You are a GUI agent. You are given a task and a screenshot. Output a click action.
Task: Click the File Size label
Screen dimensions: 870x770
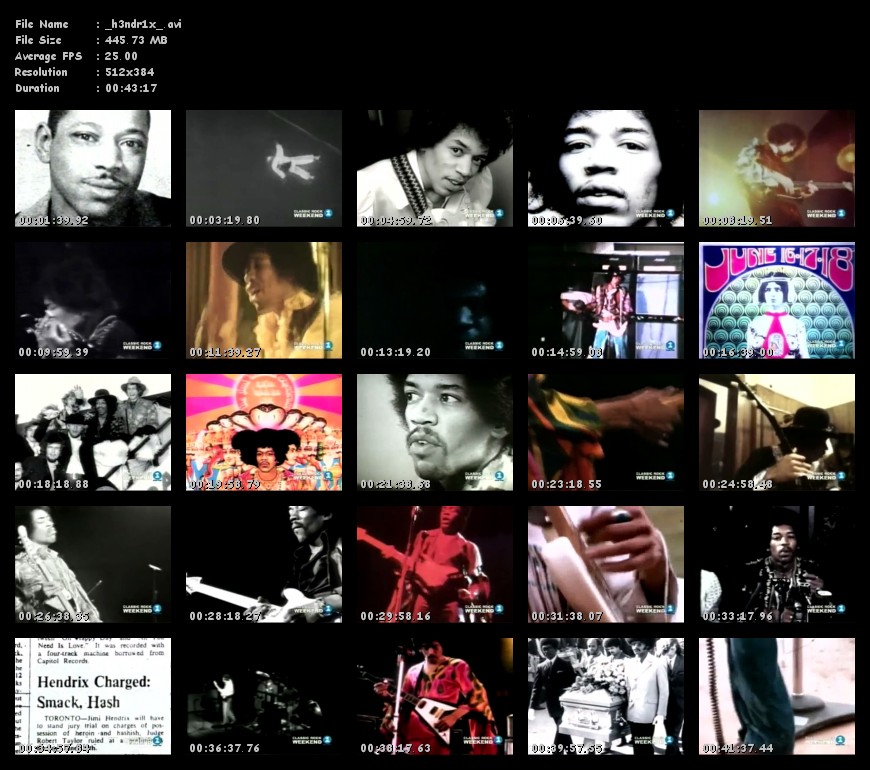[x=38, y=40]
